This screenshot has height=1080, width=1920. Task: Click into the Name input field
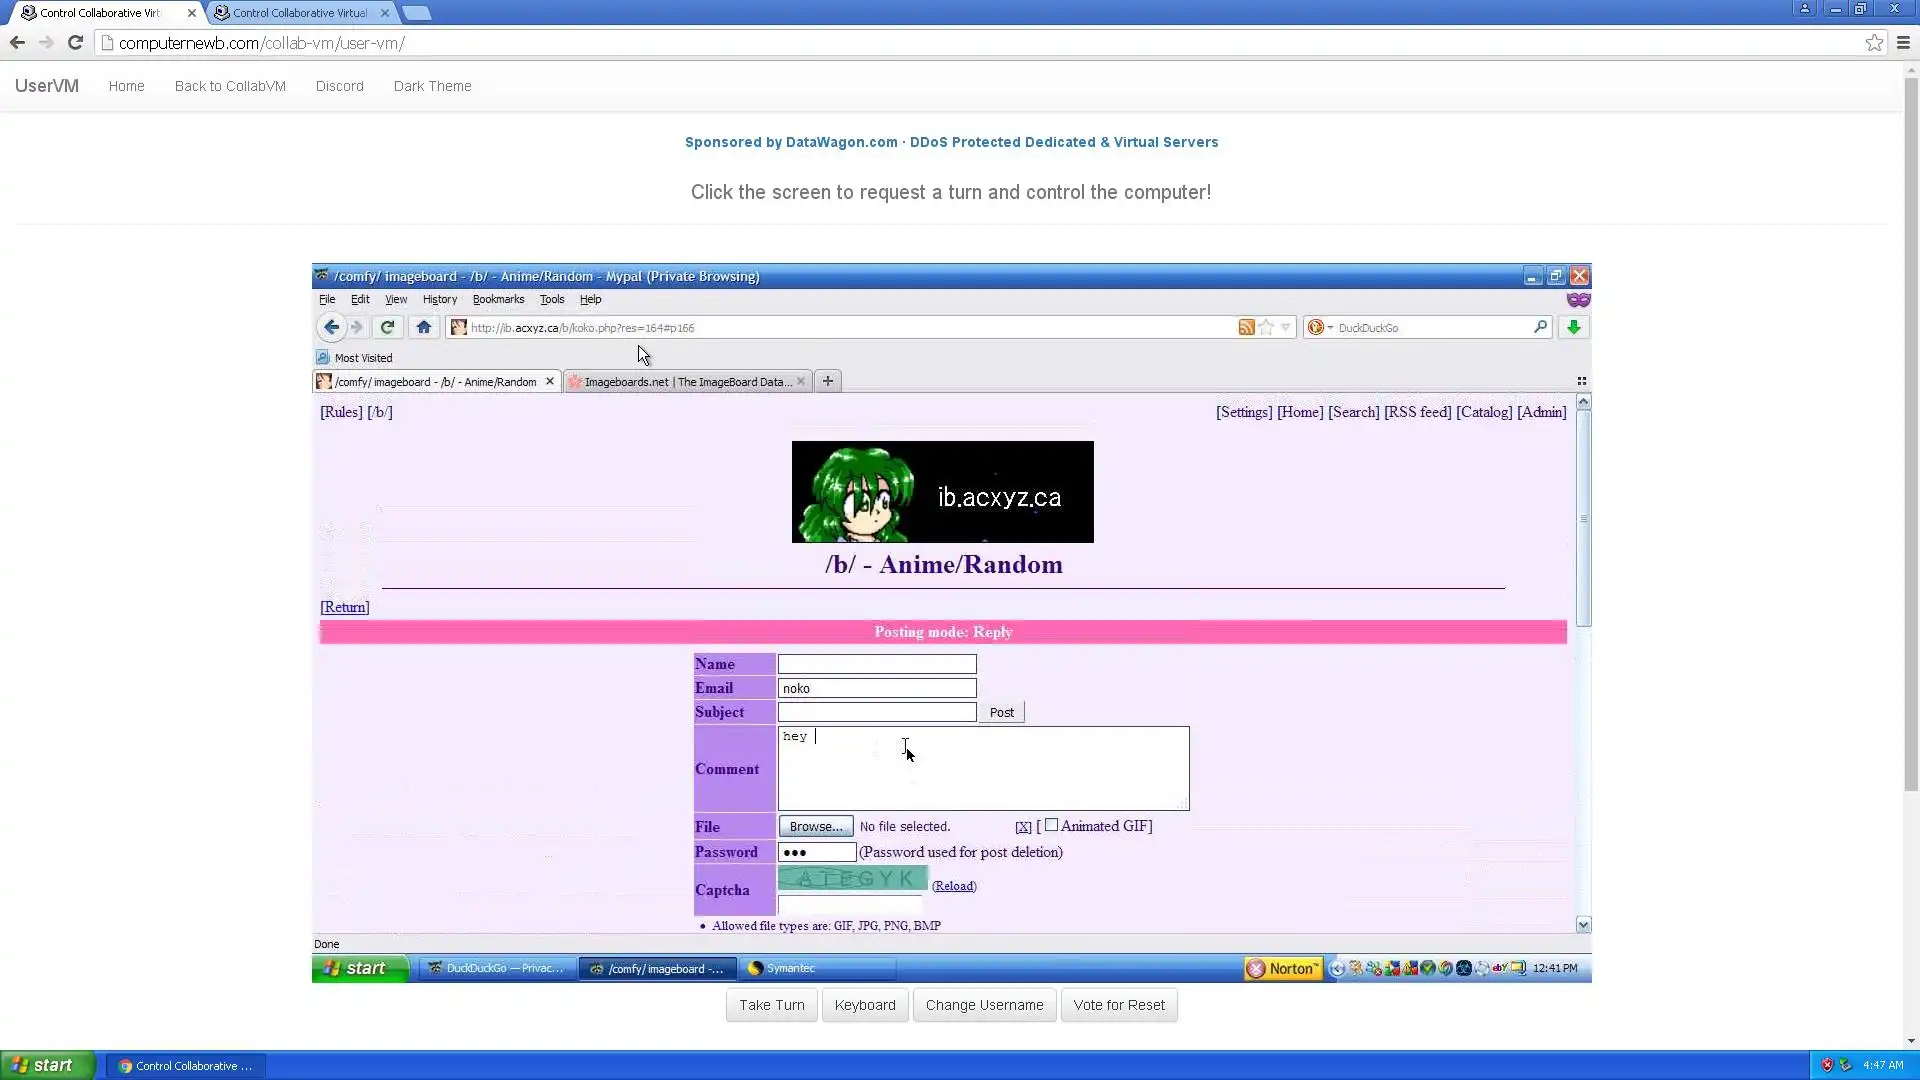[x=876, y=664]
